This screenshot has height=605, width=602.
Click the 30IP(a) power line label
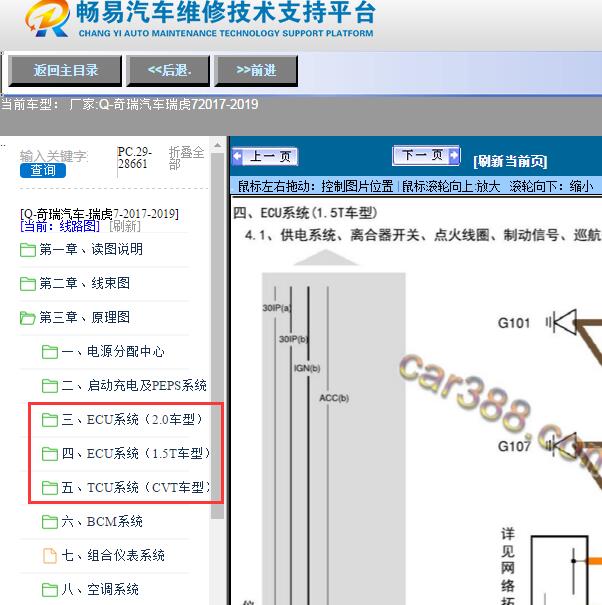277,308
